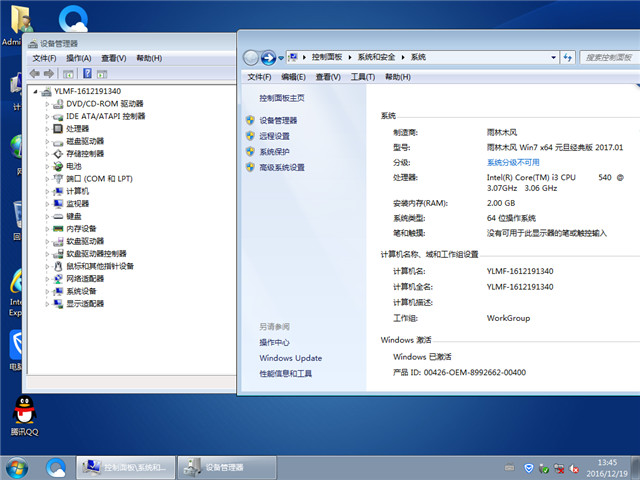Click the forward button in System window
The width and height of the screenshot is (640, 480).
[268, 58]
